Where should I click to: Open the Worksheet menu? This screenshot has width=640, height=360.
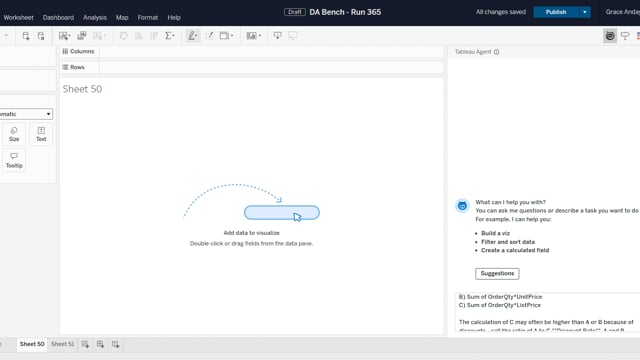18,18
